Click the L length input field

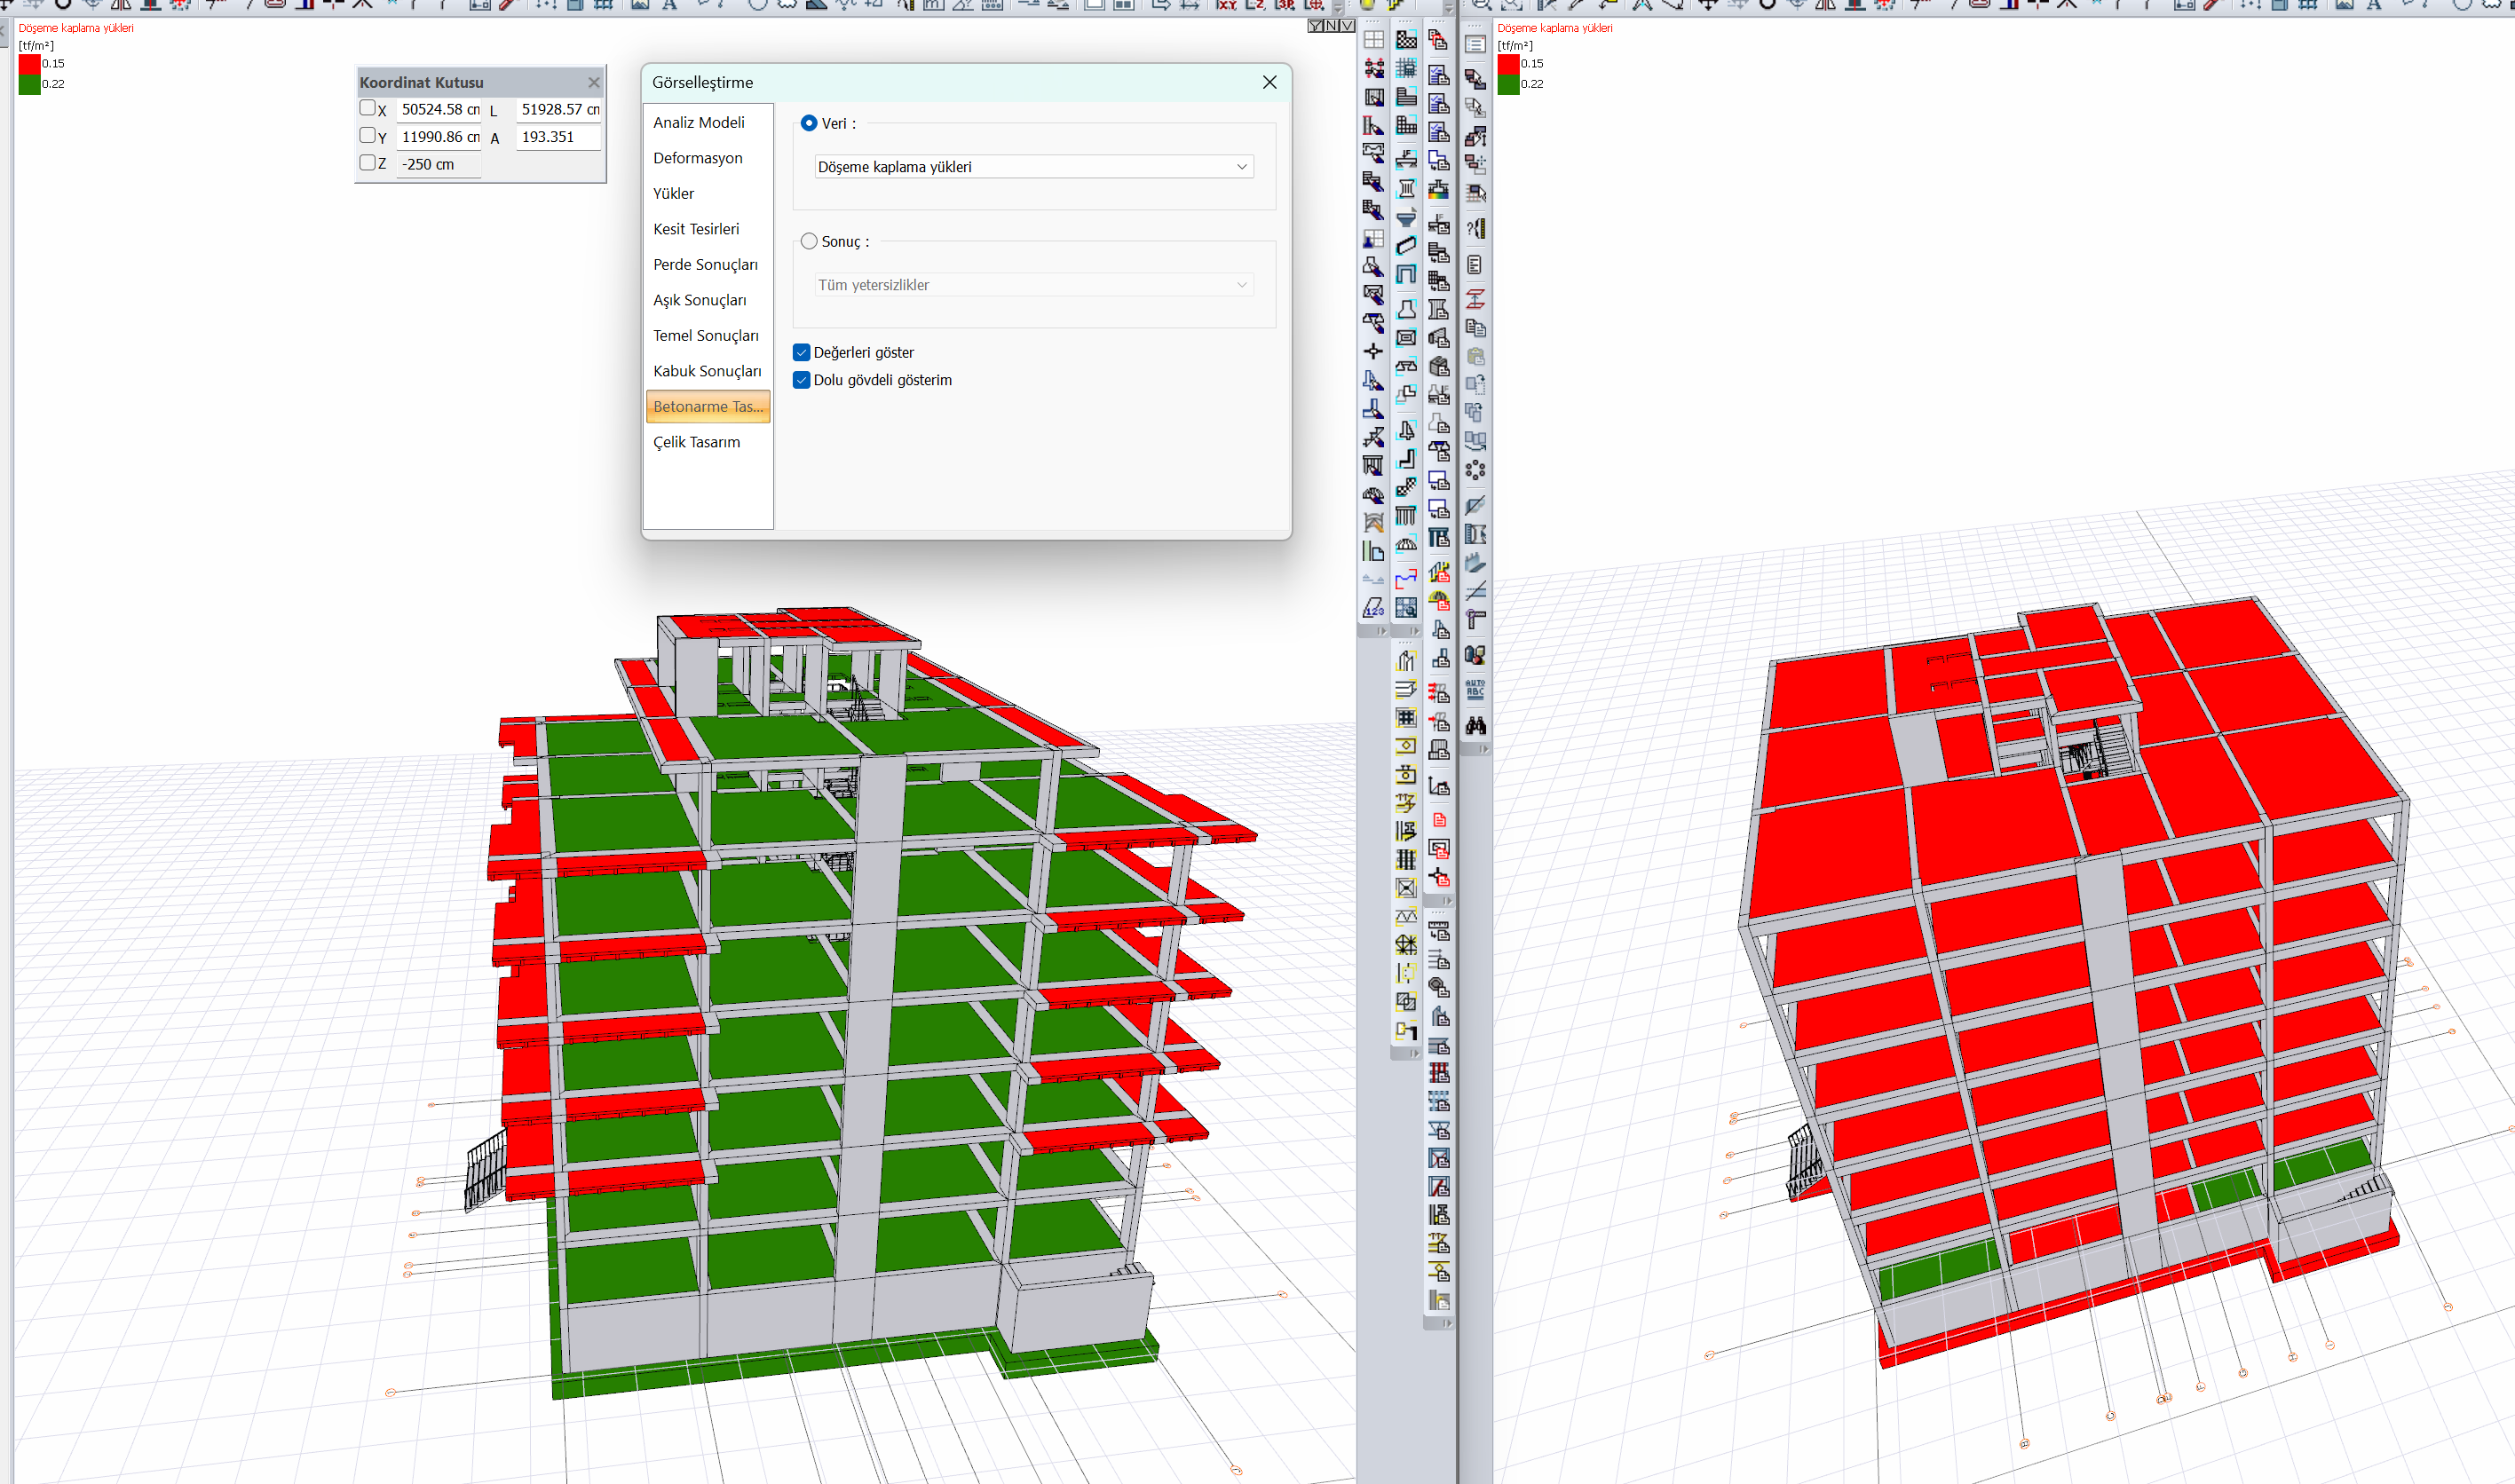pos(559,109)
